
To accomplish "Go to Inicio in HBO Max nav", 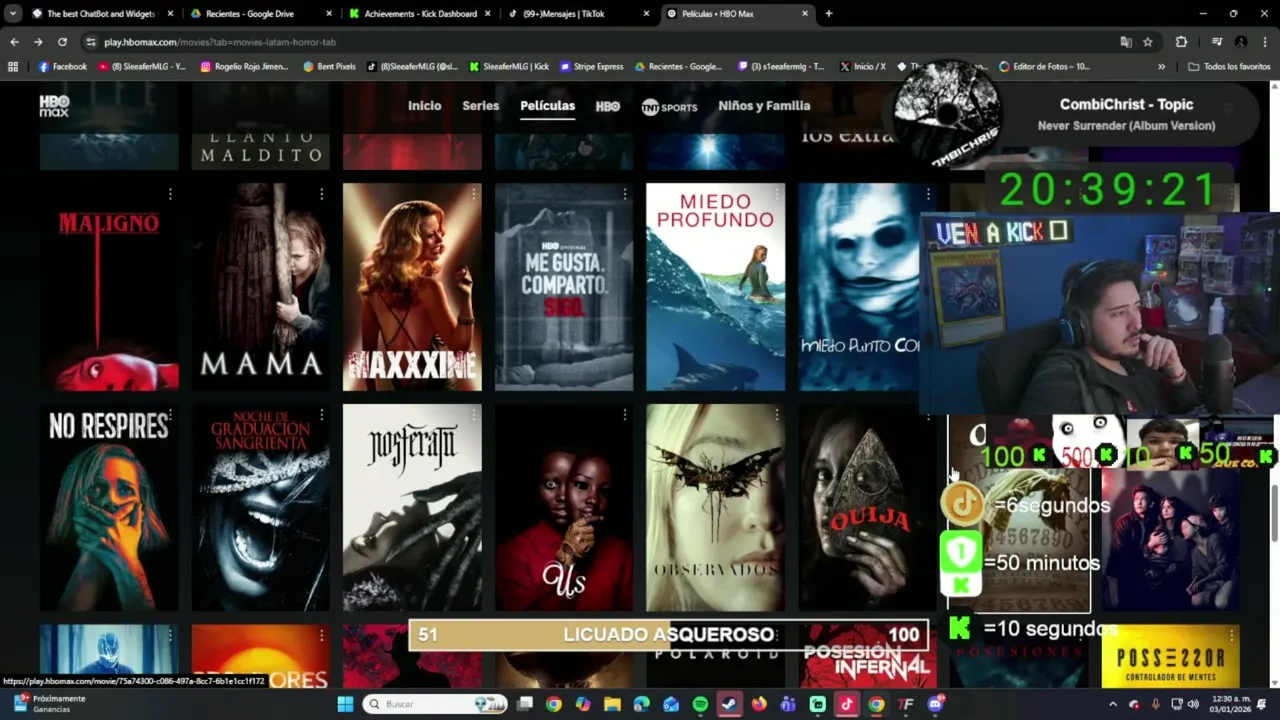I will (x=424, y=106).
